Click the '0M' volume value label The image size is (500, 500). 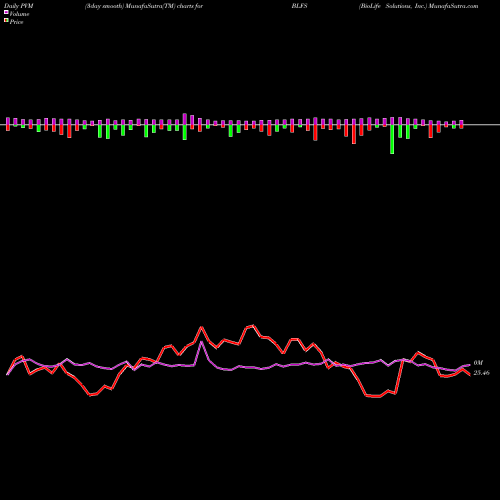(x=478, y=363)
